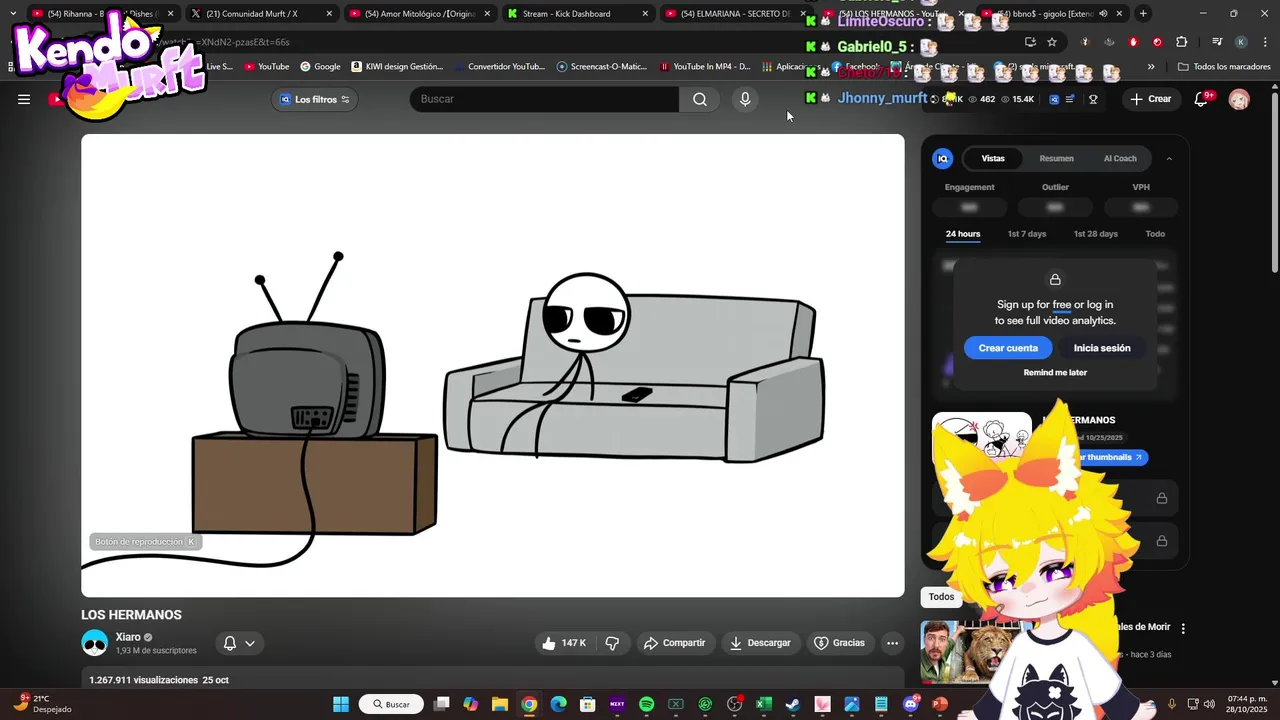Screen dimensions: 1280x720
Task: Click Gracias button
Action: [x=840, y=643]
